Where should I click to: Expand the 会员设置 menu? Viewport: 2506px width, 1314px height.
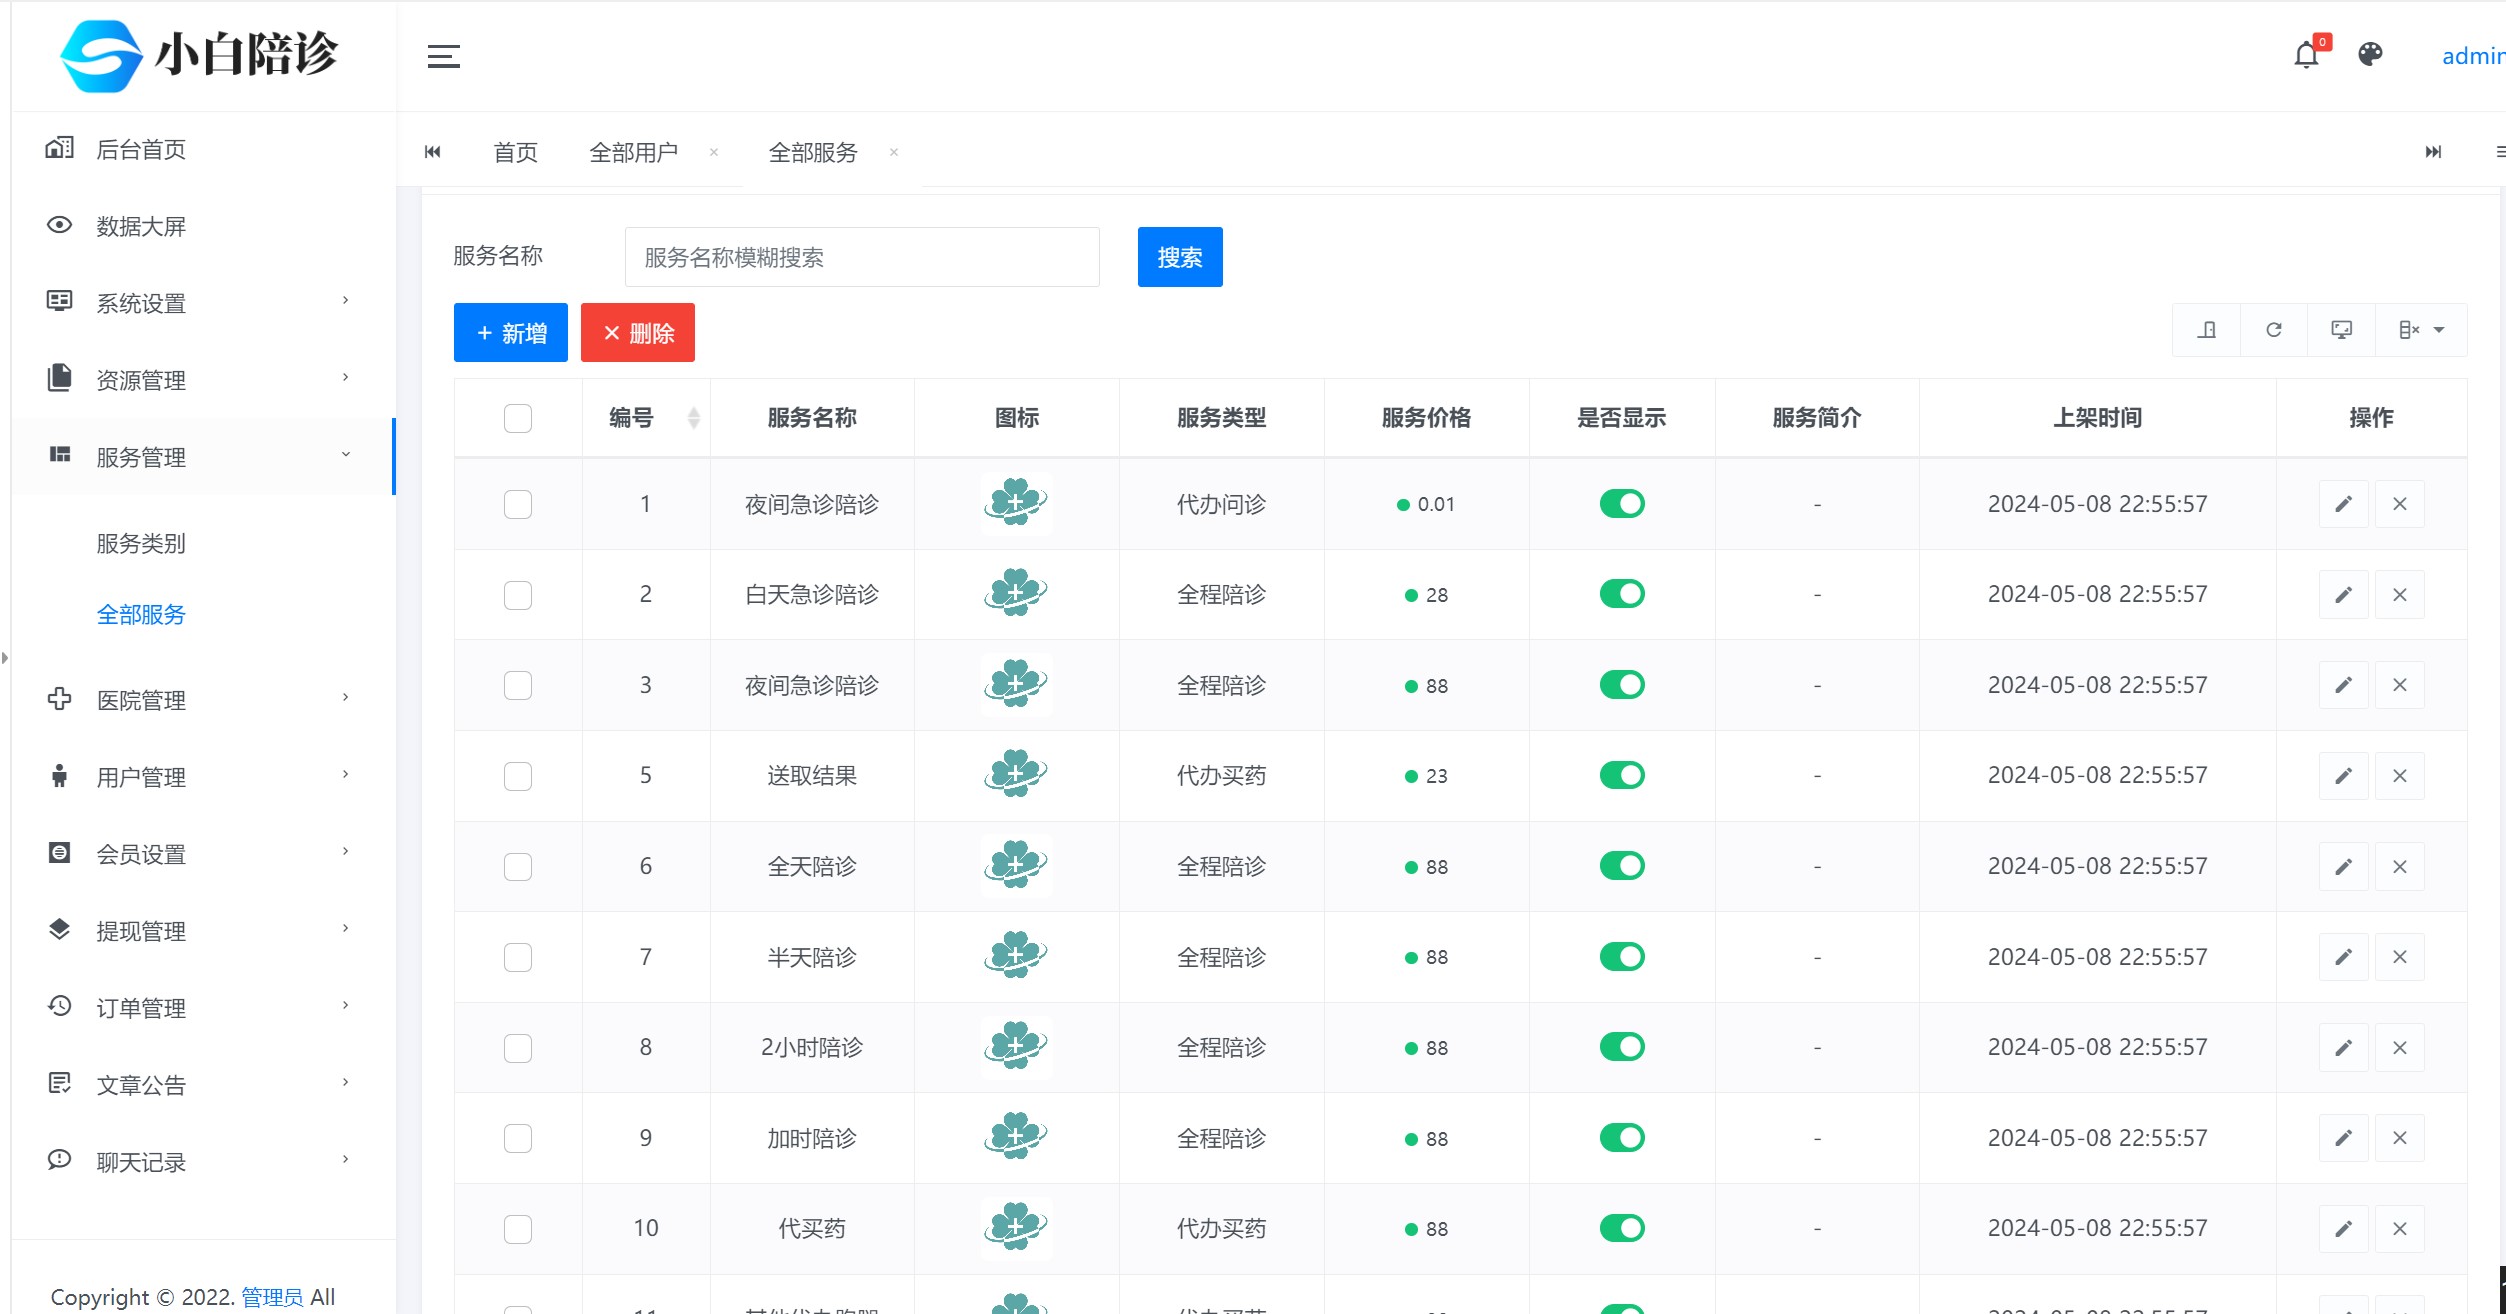coord(204,853)
